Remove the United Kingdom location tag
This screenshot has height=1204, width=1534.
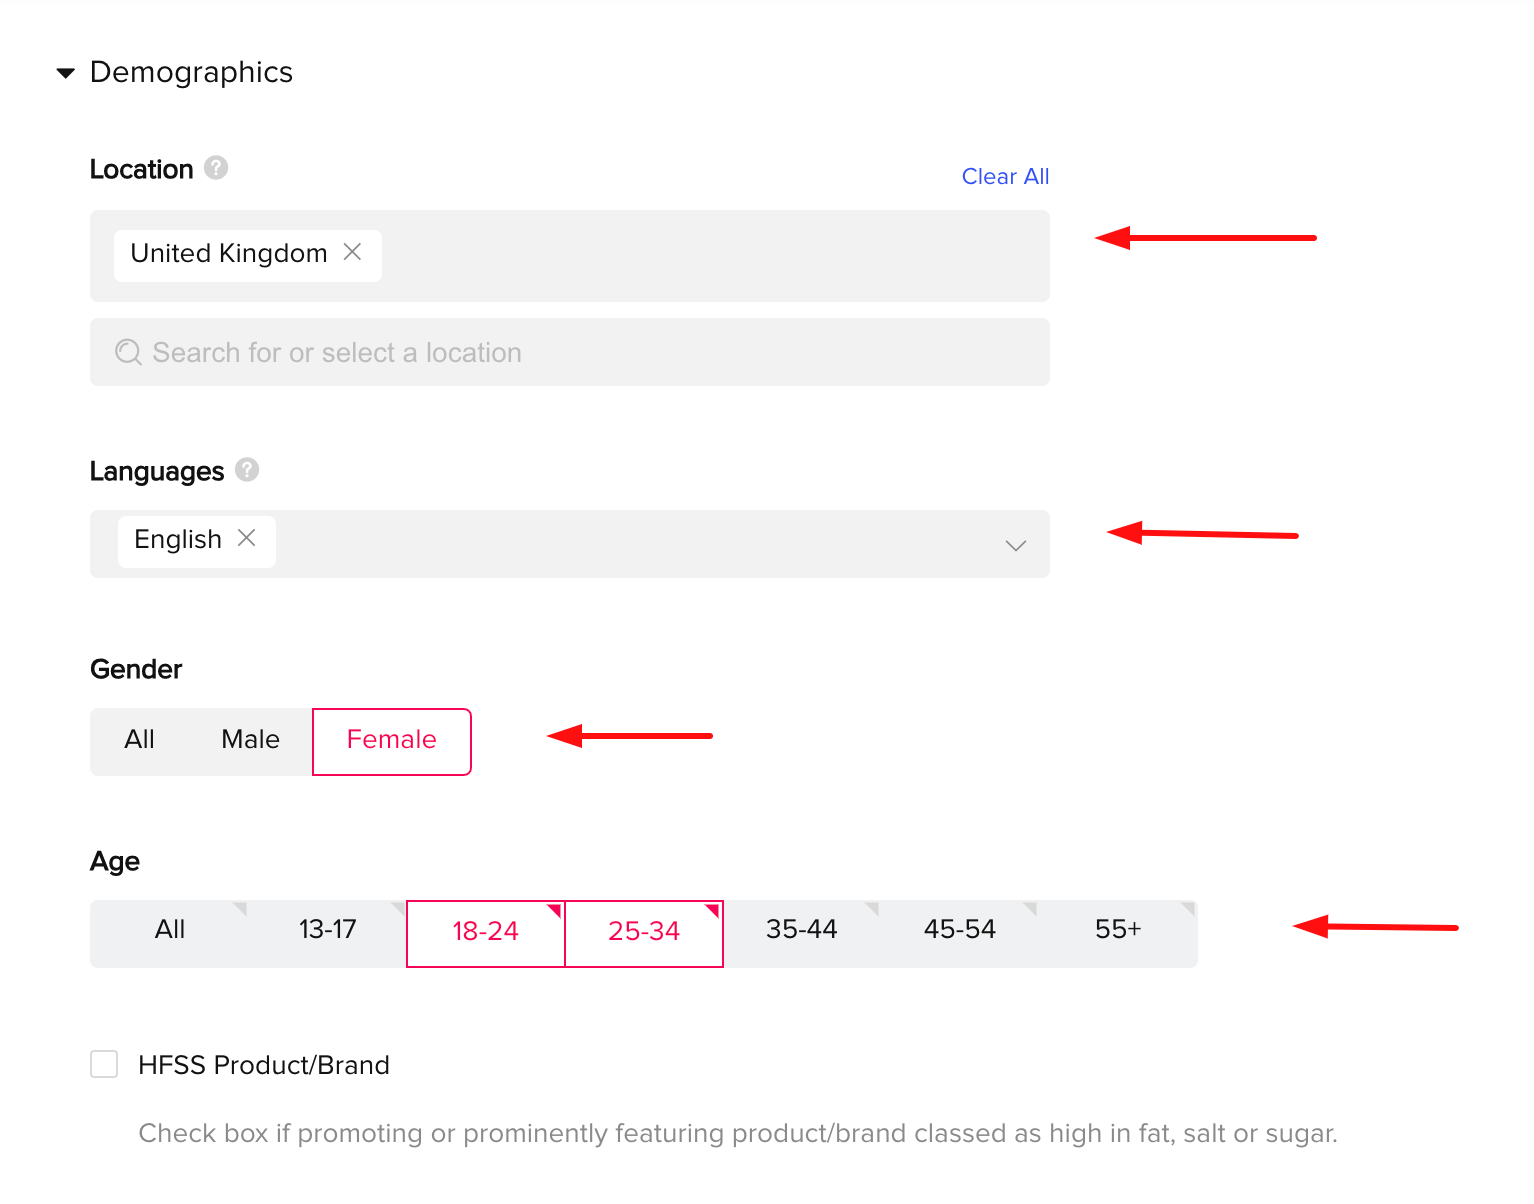pyautogui.click(x=352, y=252)
